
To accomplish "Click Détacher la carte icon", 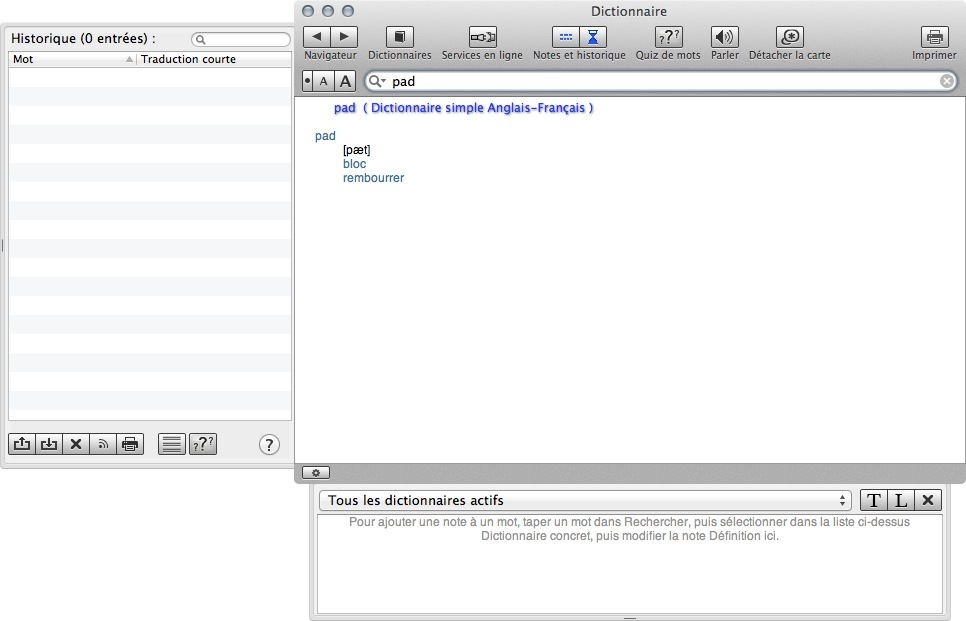I will pos(790,37).
